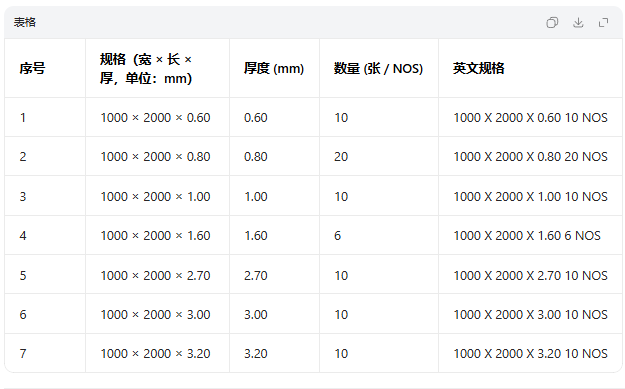Select the 厚度 (mm) column header

coord(274,69)
